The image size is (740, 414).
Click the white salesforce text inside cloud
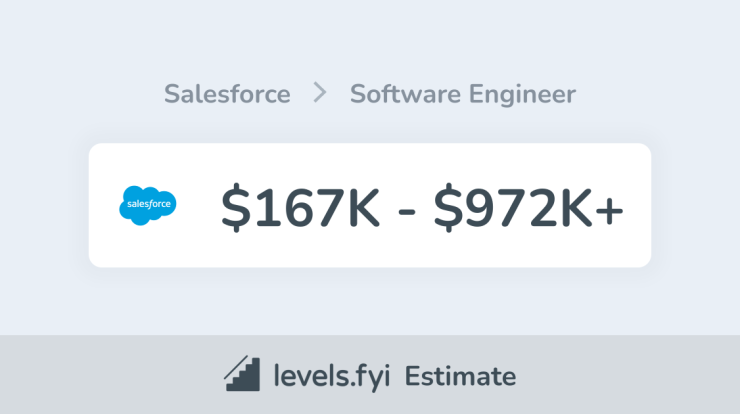tap(149, 204)
